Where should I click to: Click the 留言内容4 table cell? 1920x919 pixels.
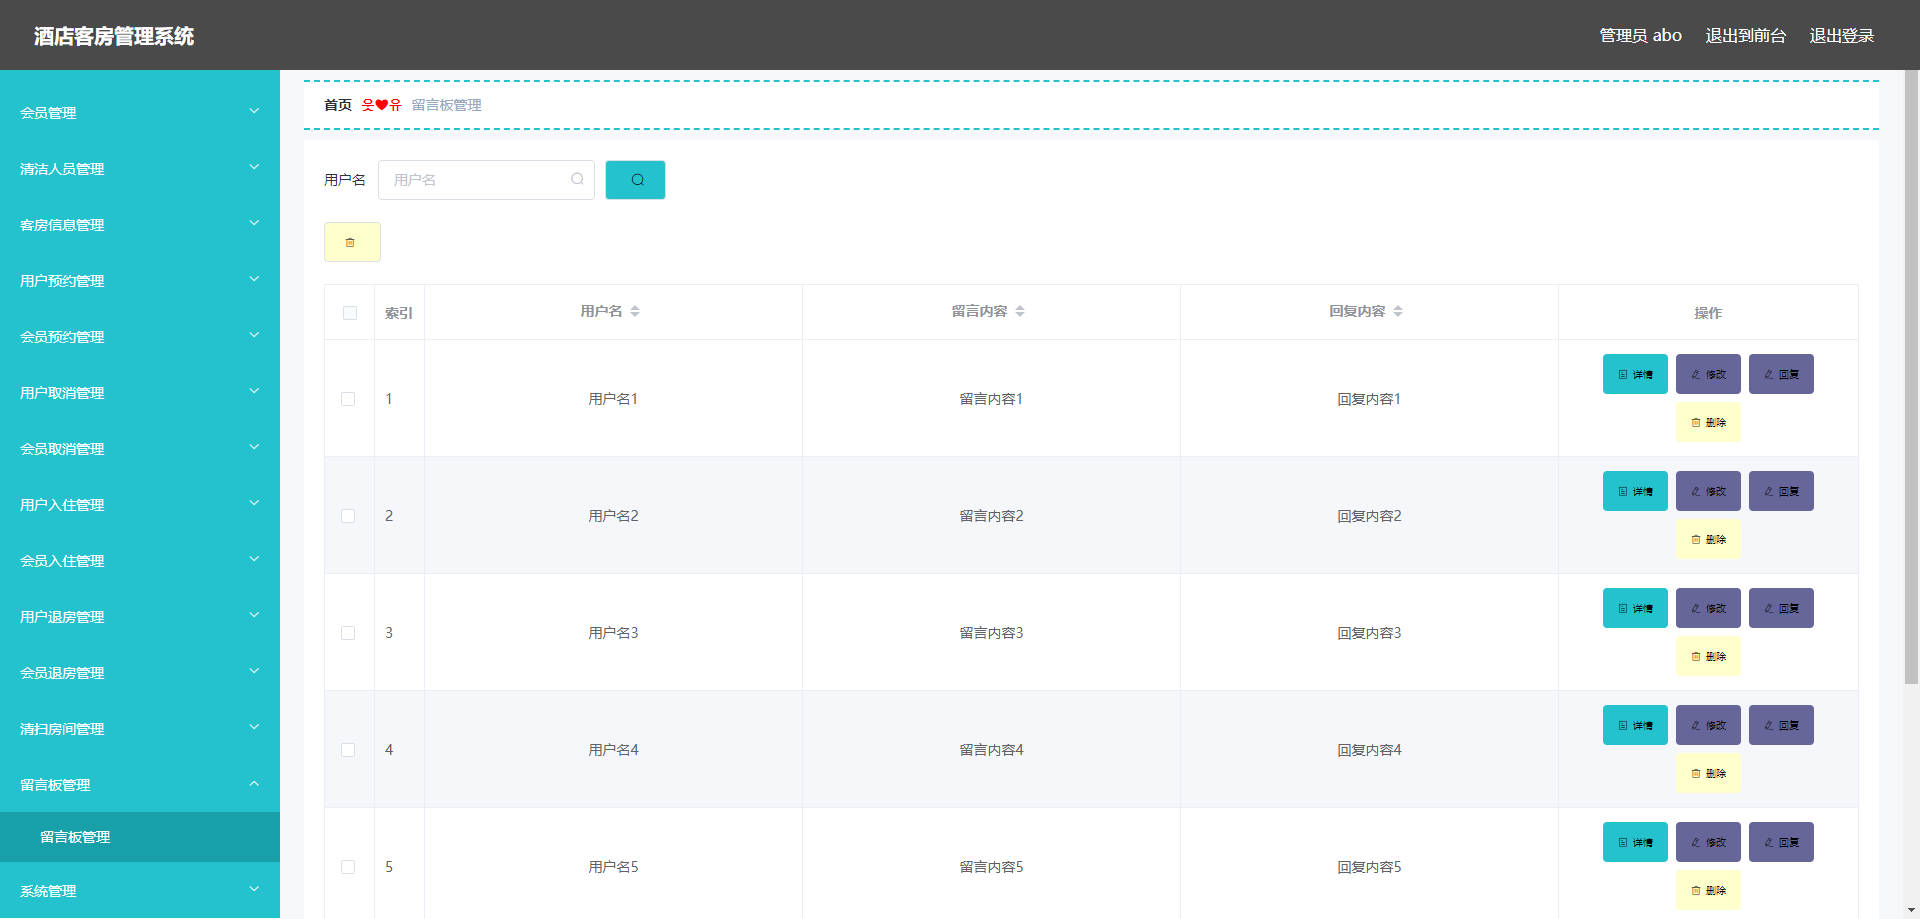click(x=991, y=750)
